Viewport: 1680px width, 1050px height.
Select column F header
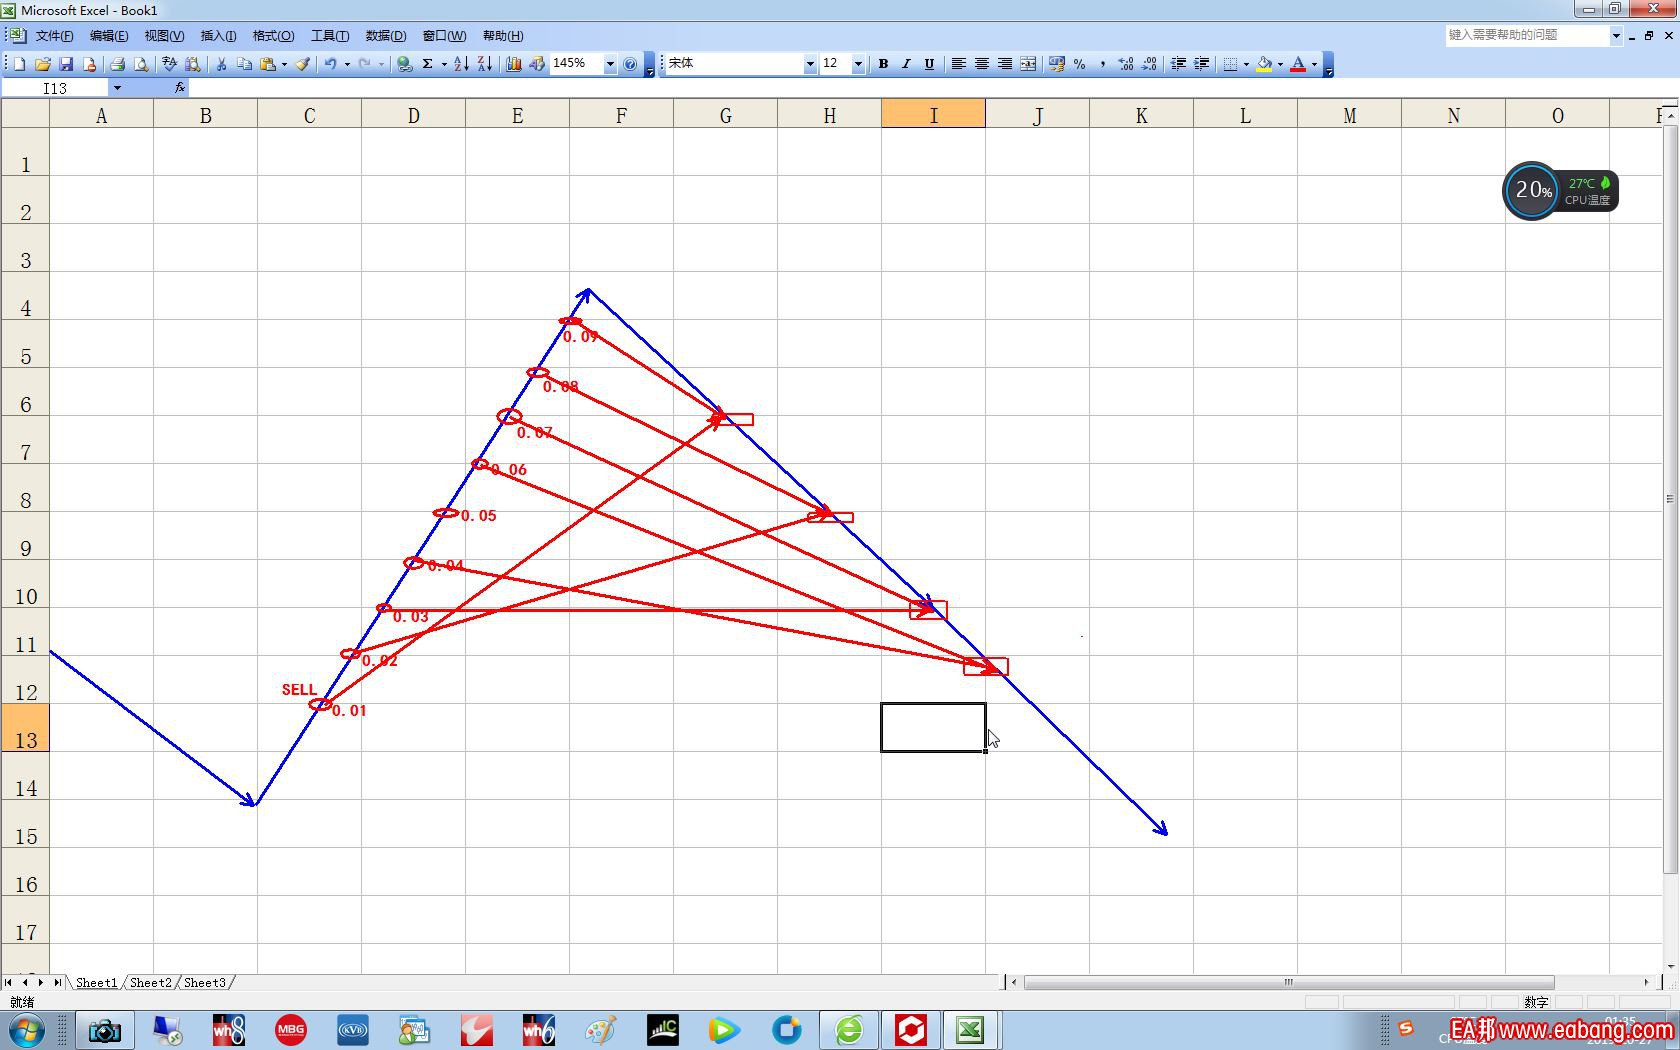(x=621, y=115)
